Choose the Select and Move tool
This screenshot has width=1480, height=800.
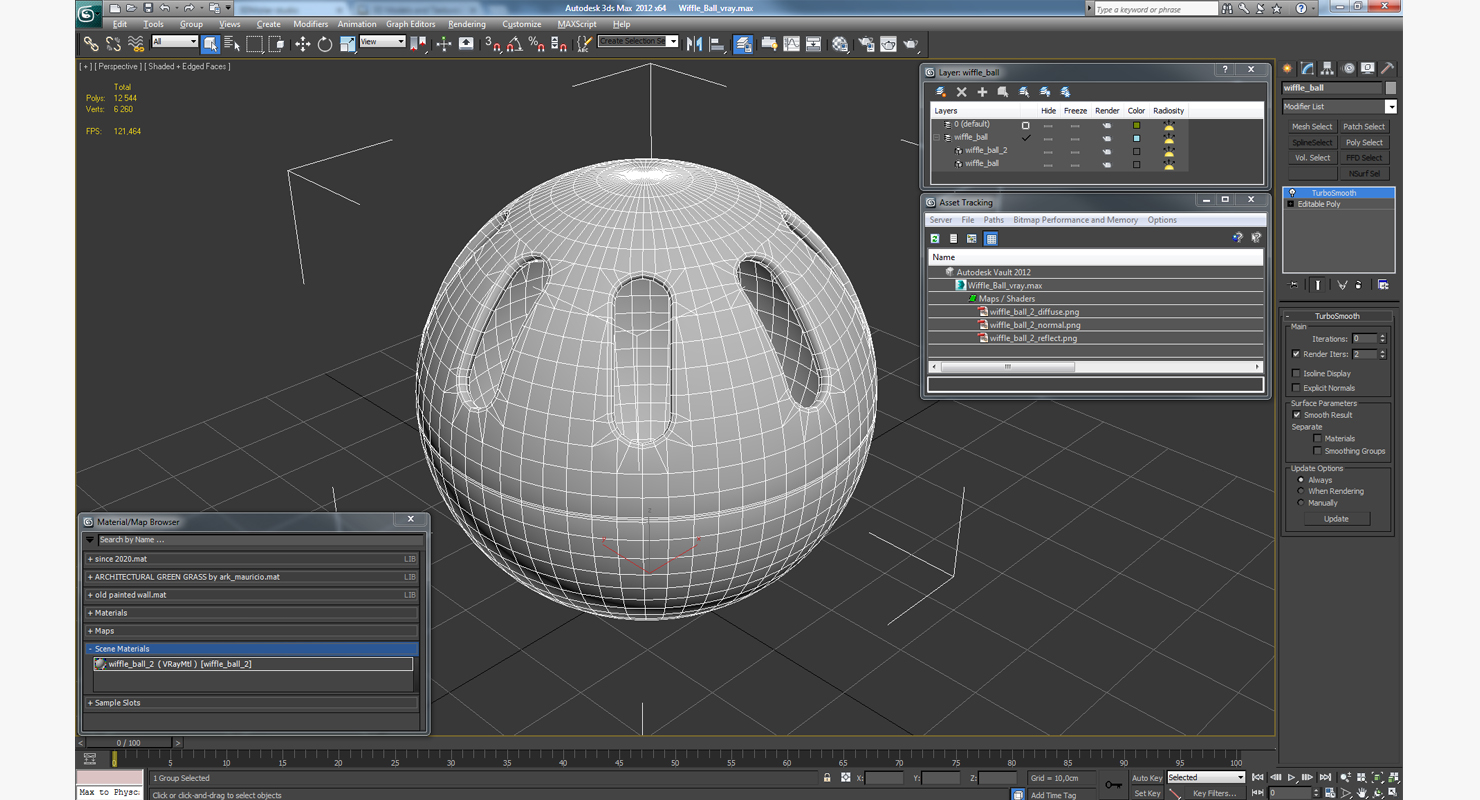click(302, 44)
